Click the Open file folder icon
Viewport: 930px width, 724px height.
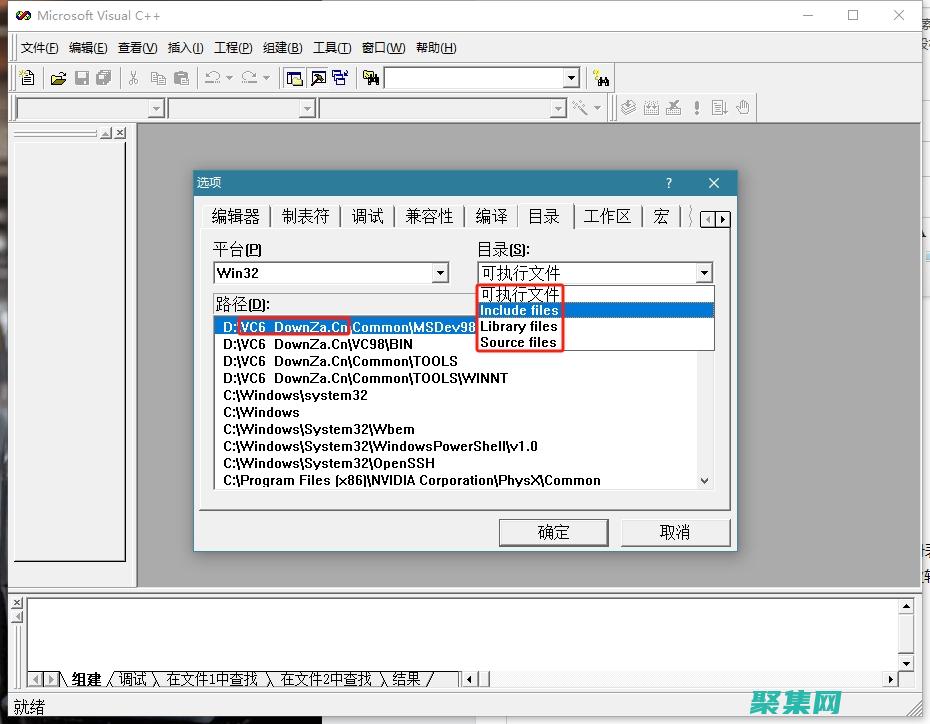click(x=59, y=78)
